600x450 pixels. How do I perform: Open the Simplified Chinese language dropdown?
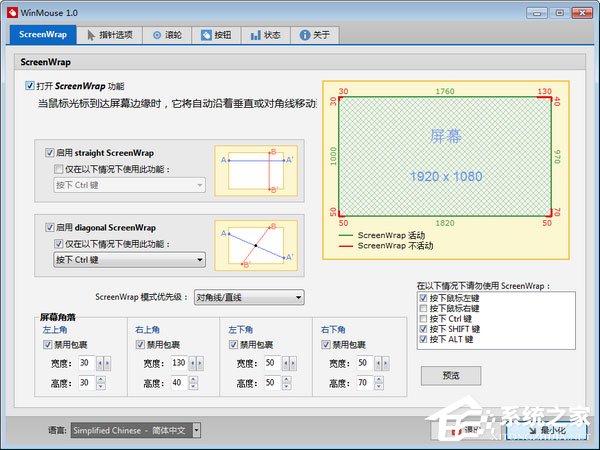(x=135, y=430)
